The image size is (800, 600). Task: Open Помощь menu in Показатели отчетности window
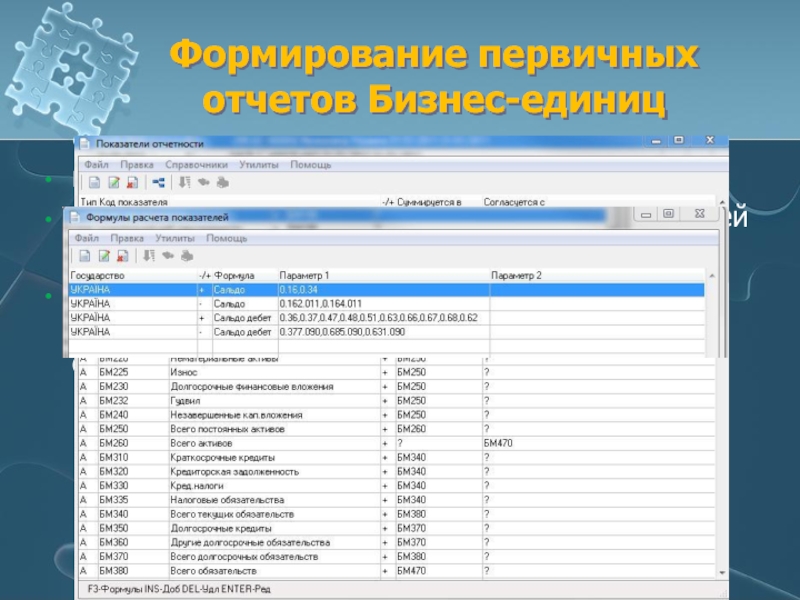point(310,164)
